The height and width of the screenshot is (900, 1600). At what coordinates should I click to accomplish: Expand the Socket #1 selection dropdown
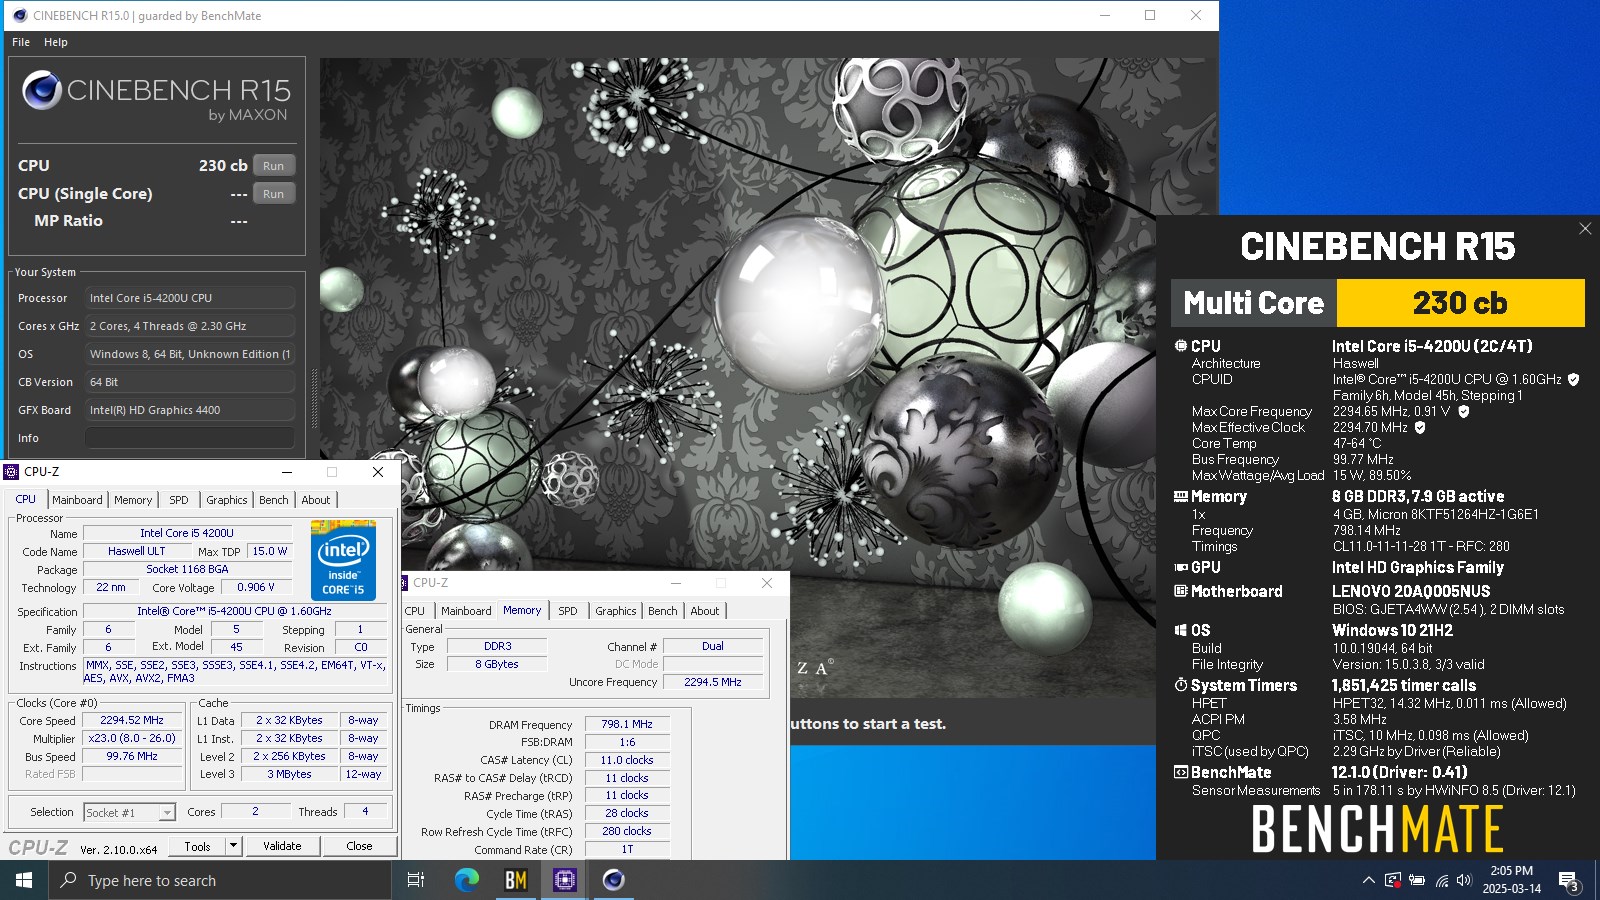[x=167, y=813]
